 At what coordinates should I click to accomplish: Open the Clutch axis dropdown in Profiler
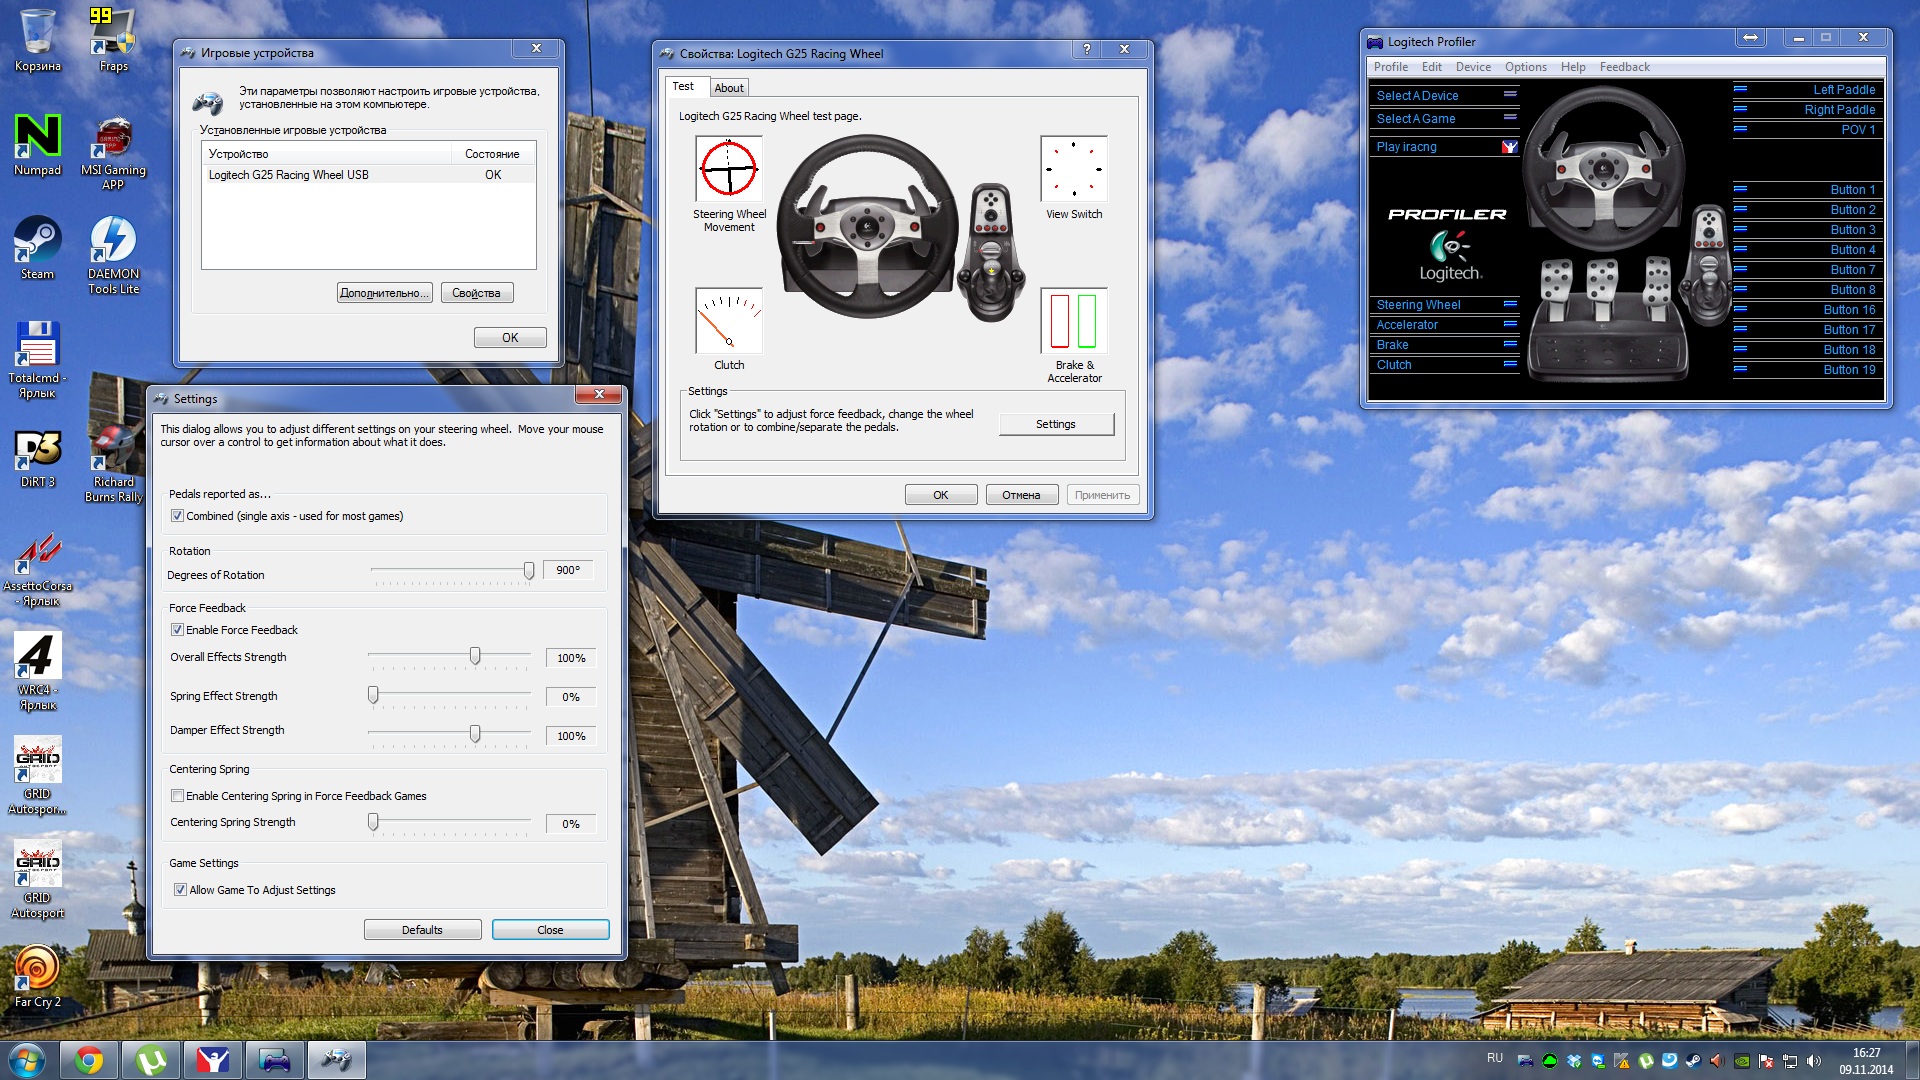pos(1445,365)
